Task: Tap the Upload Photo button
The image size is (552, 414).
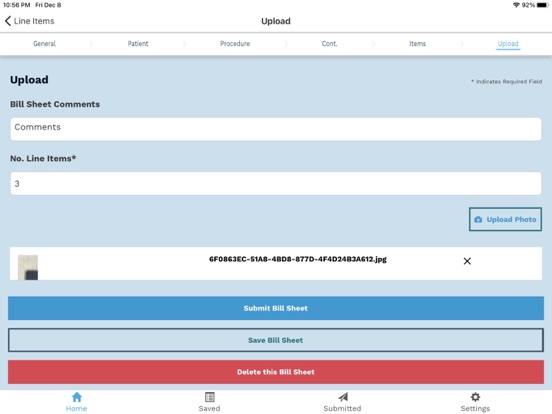Action: [505, 219]
